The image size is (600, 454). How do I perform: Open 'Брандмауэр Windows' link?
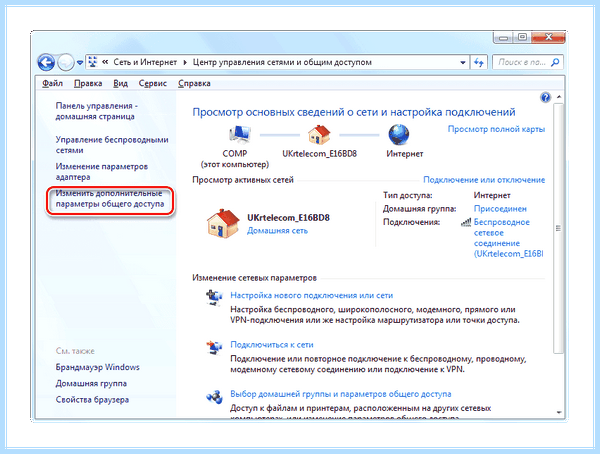point(97,367)
